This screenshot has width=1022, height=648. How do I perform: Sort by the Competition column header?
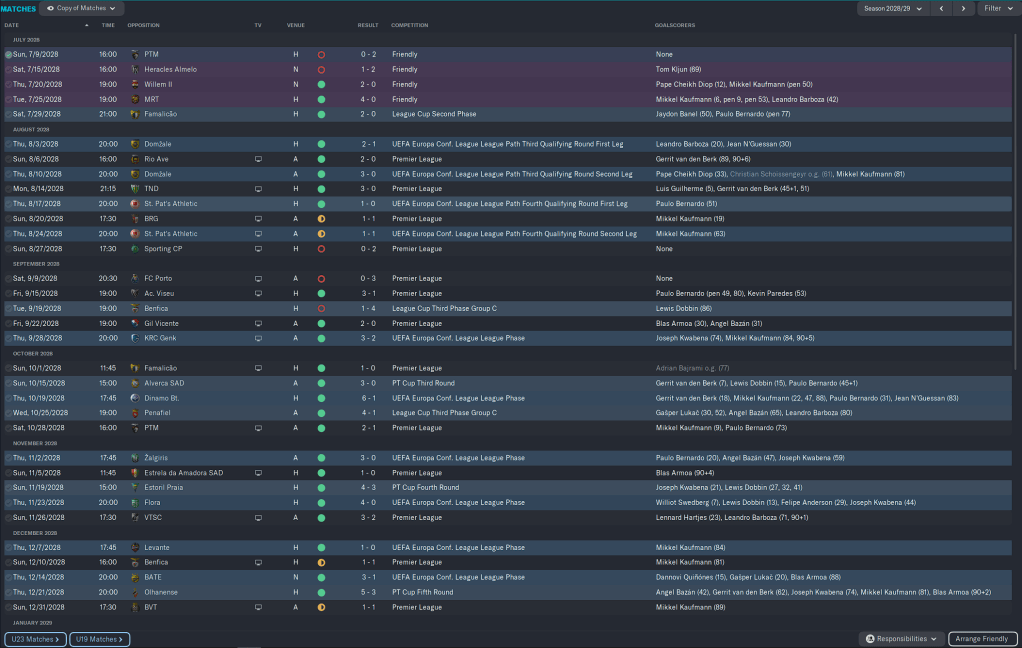[411, 25]
